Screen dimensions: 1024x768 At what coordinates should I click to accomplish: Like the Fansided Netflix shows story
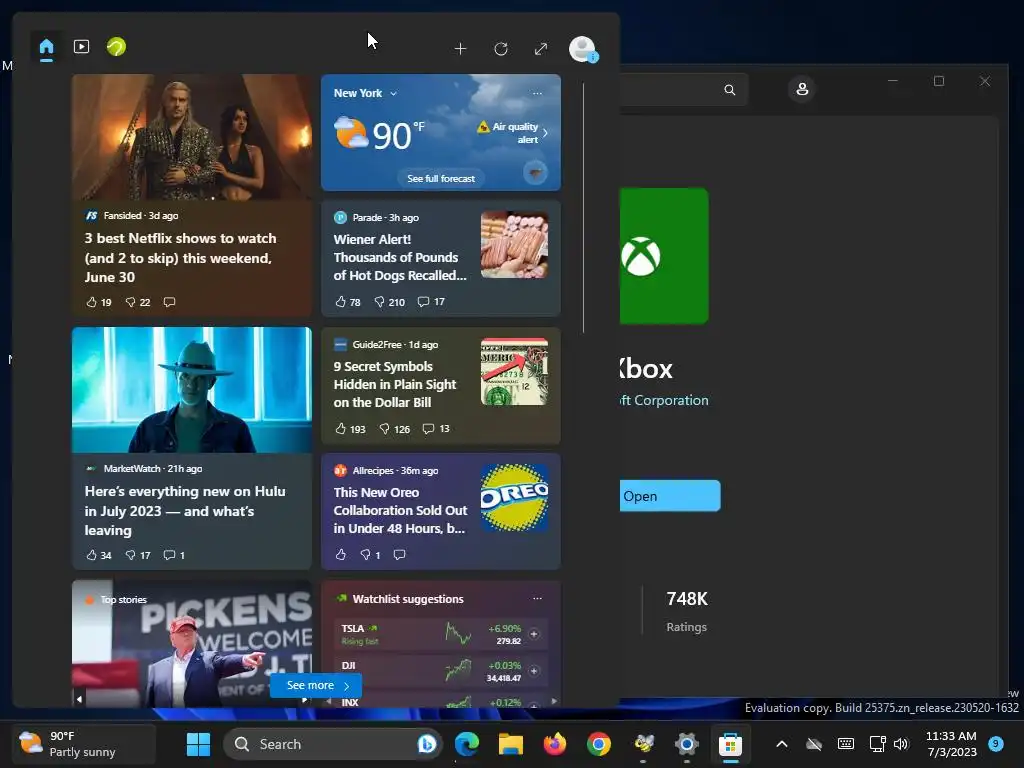point(99,302)
